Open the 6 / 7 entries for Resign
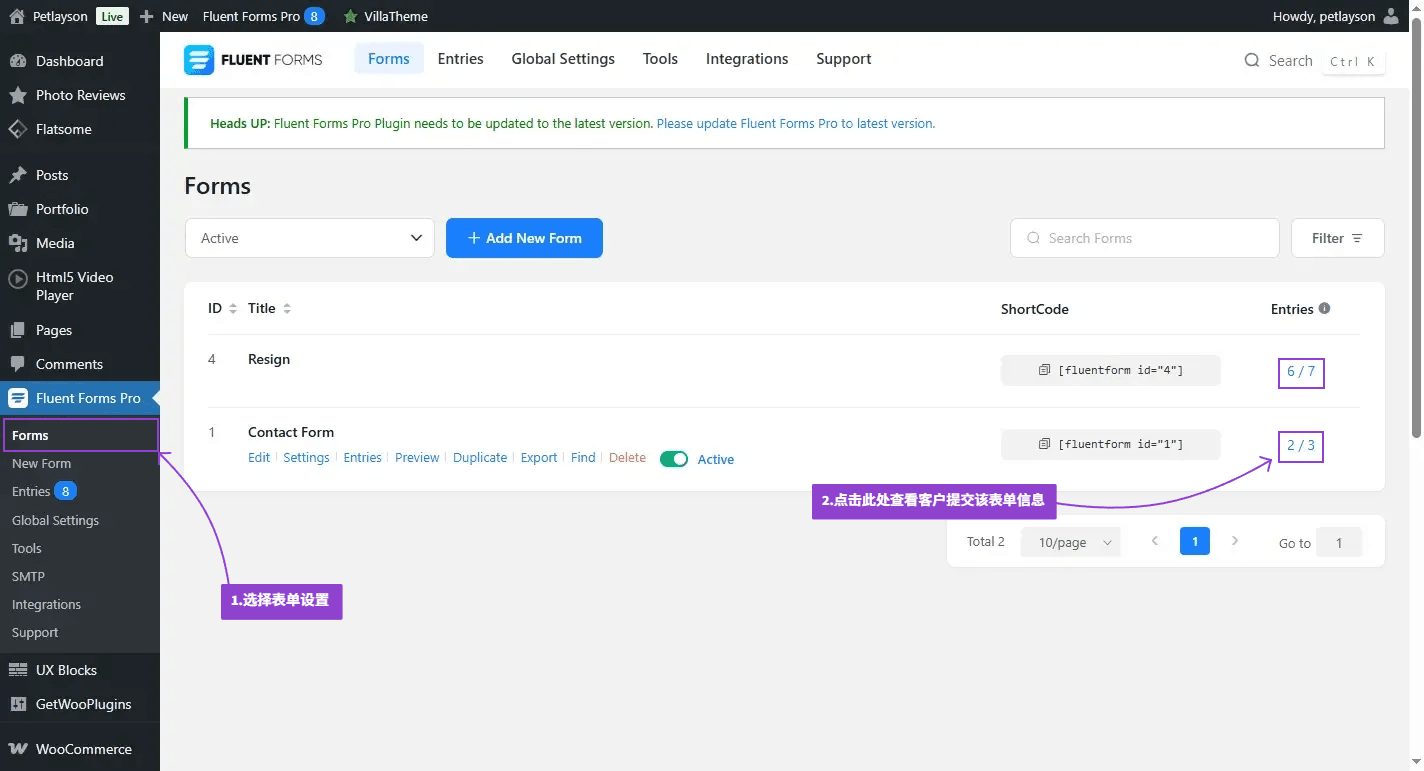Image resolution: width=1424 pixels, height=771 pixels. pos(1300,372)
